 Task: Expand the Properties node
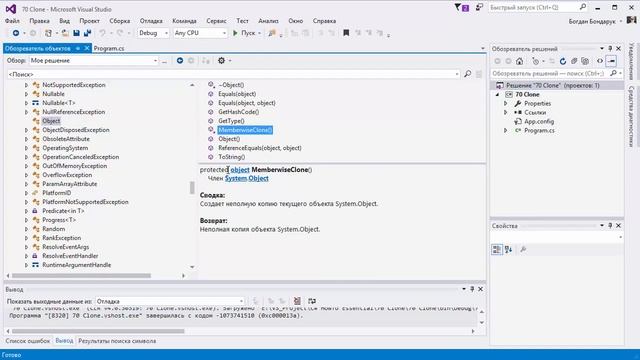click(506, 103)
